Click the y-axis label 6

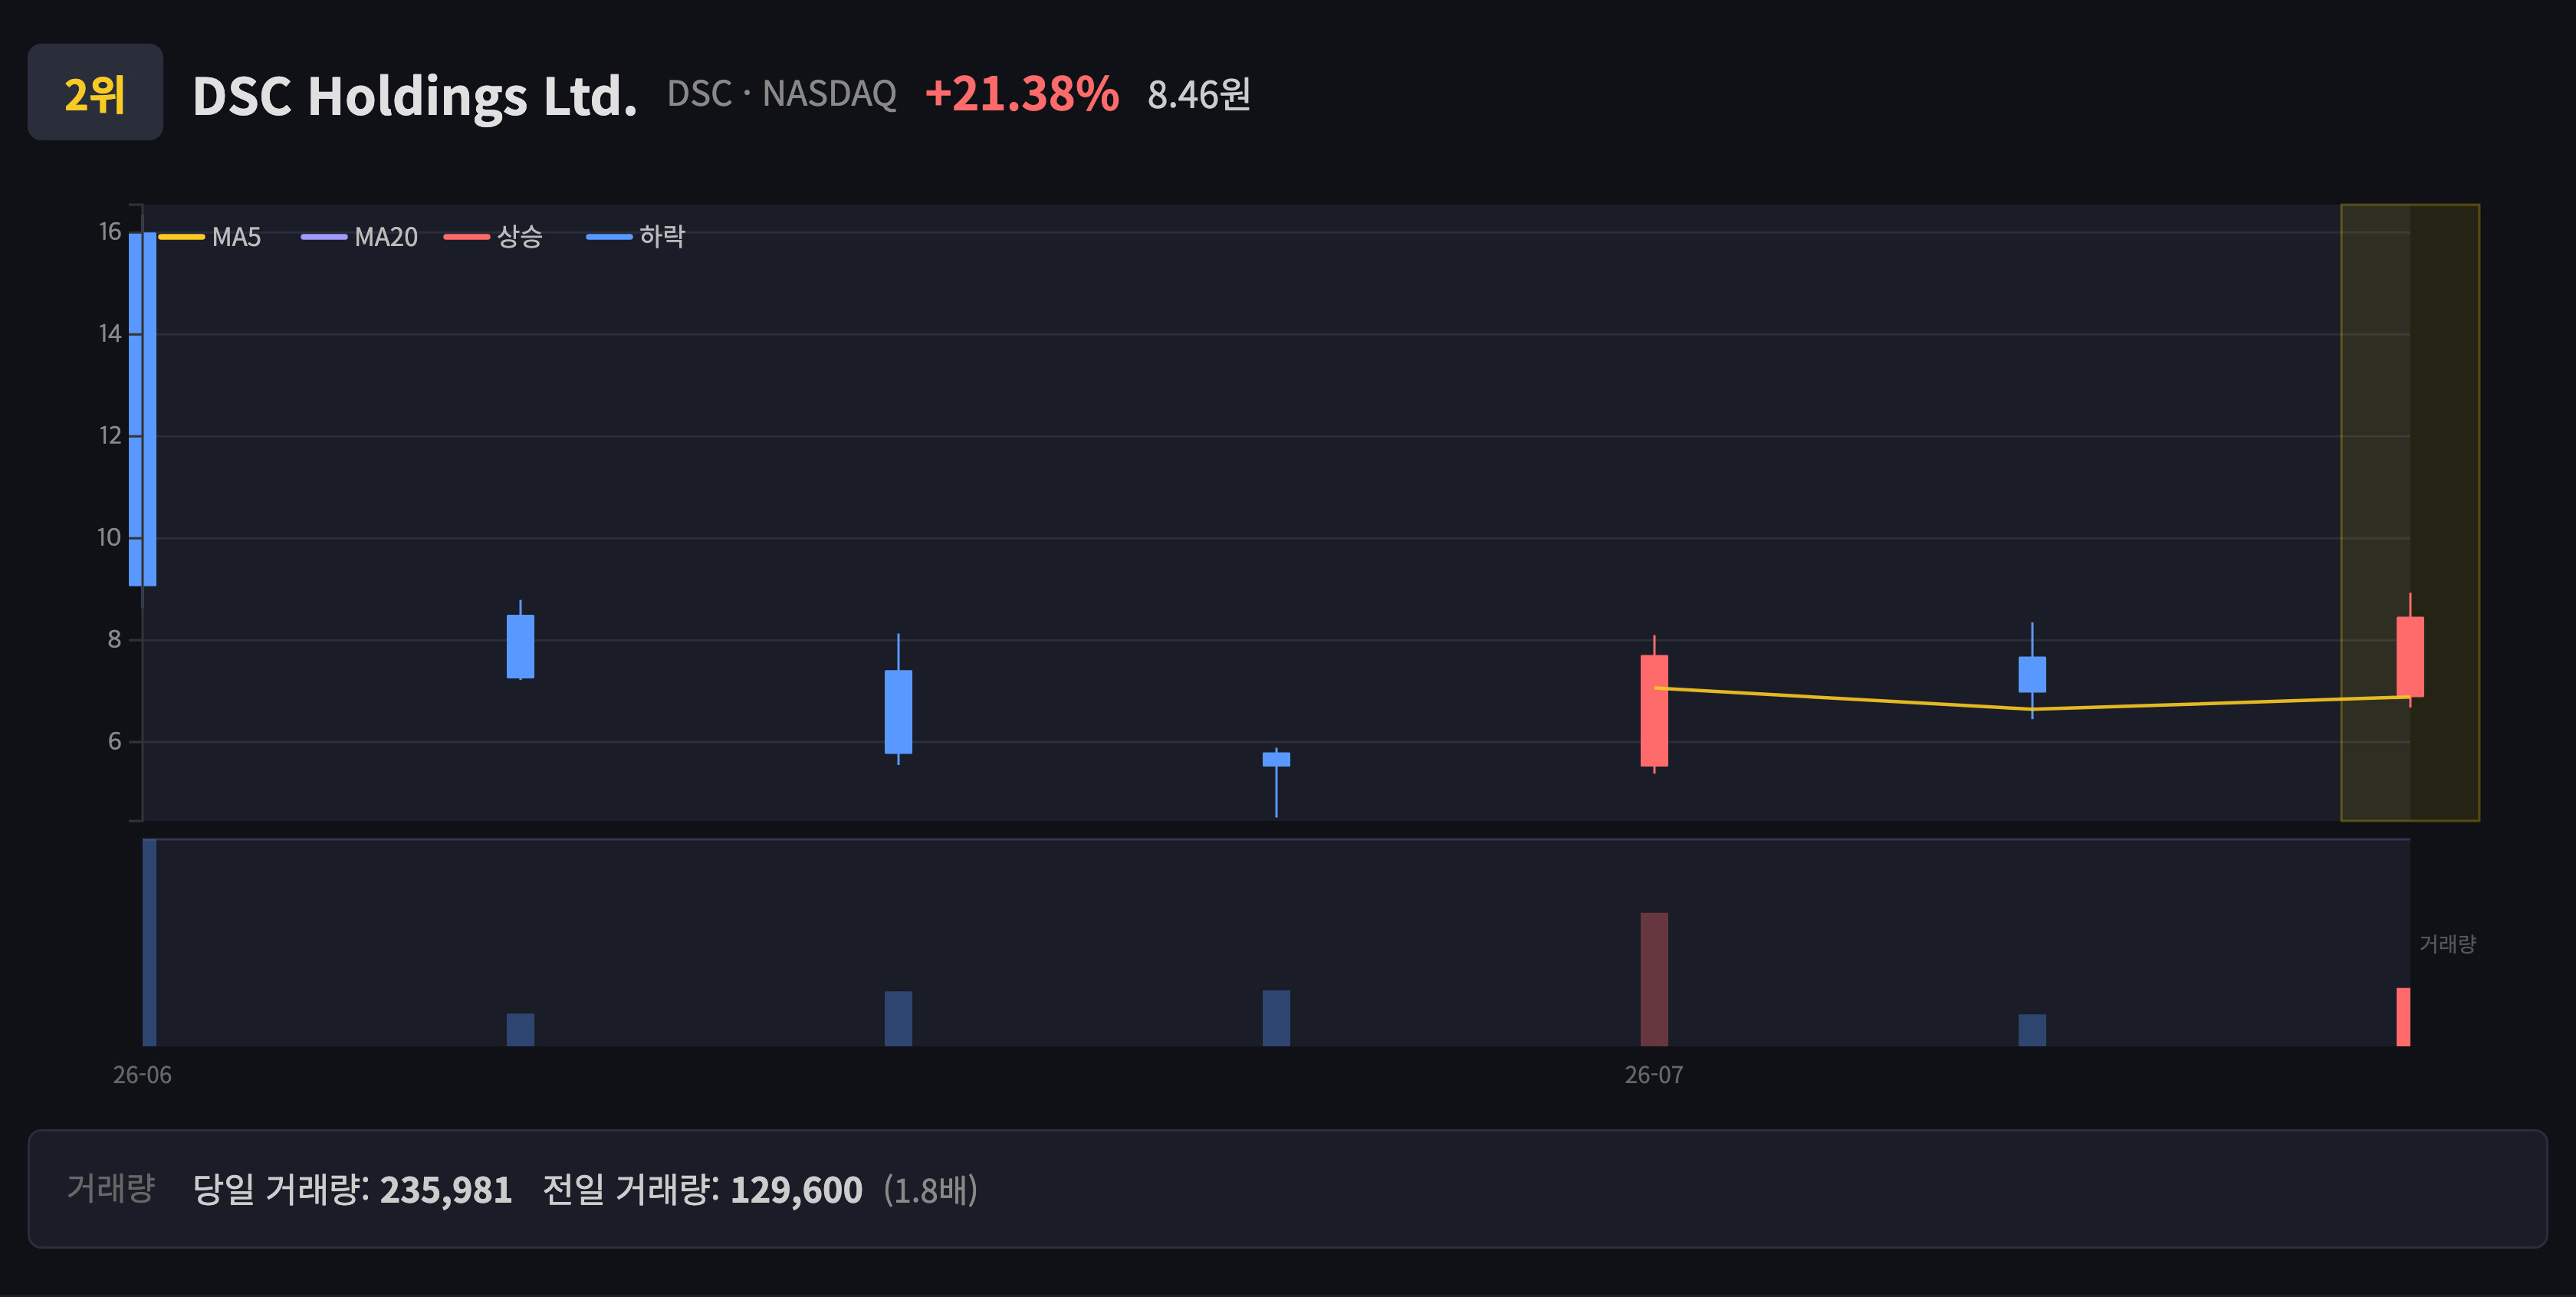(114, 741)
